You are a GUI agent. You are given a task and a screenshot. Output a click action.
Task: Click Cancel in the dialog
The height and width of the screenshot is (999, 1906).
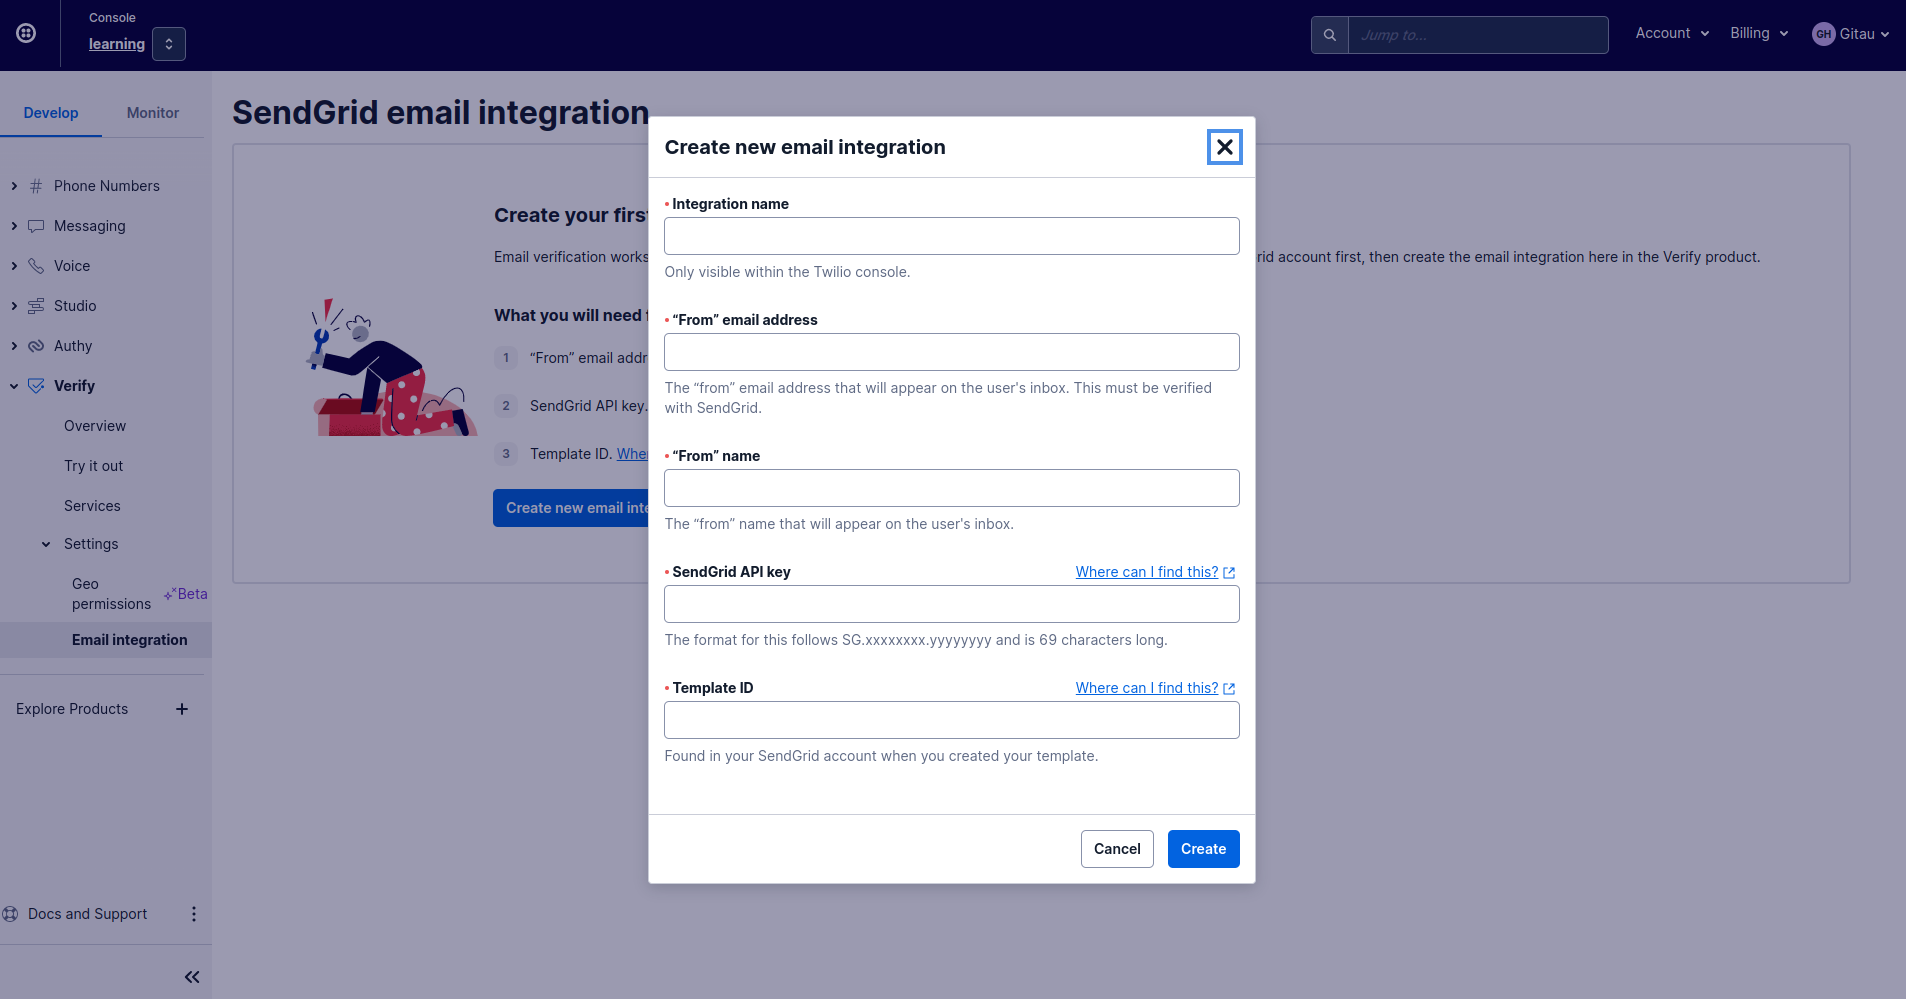[1117, 849]
